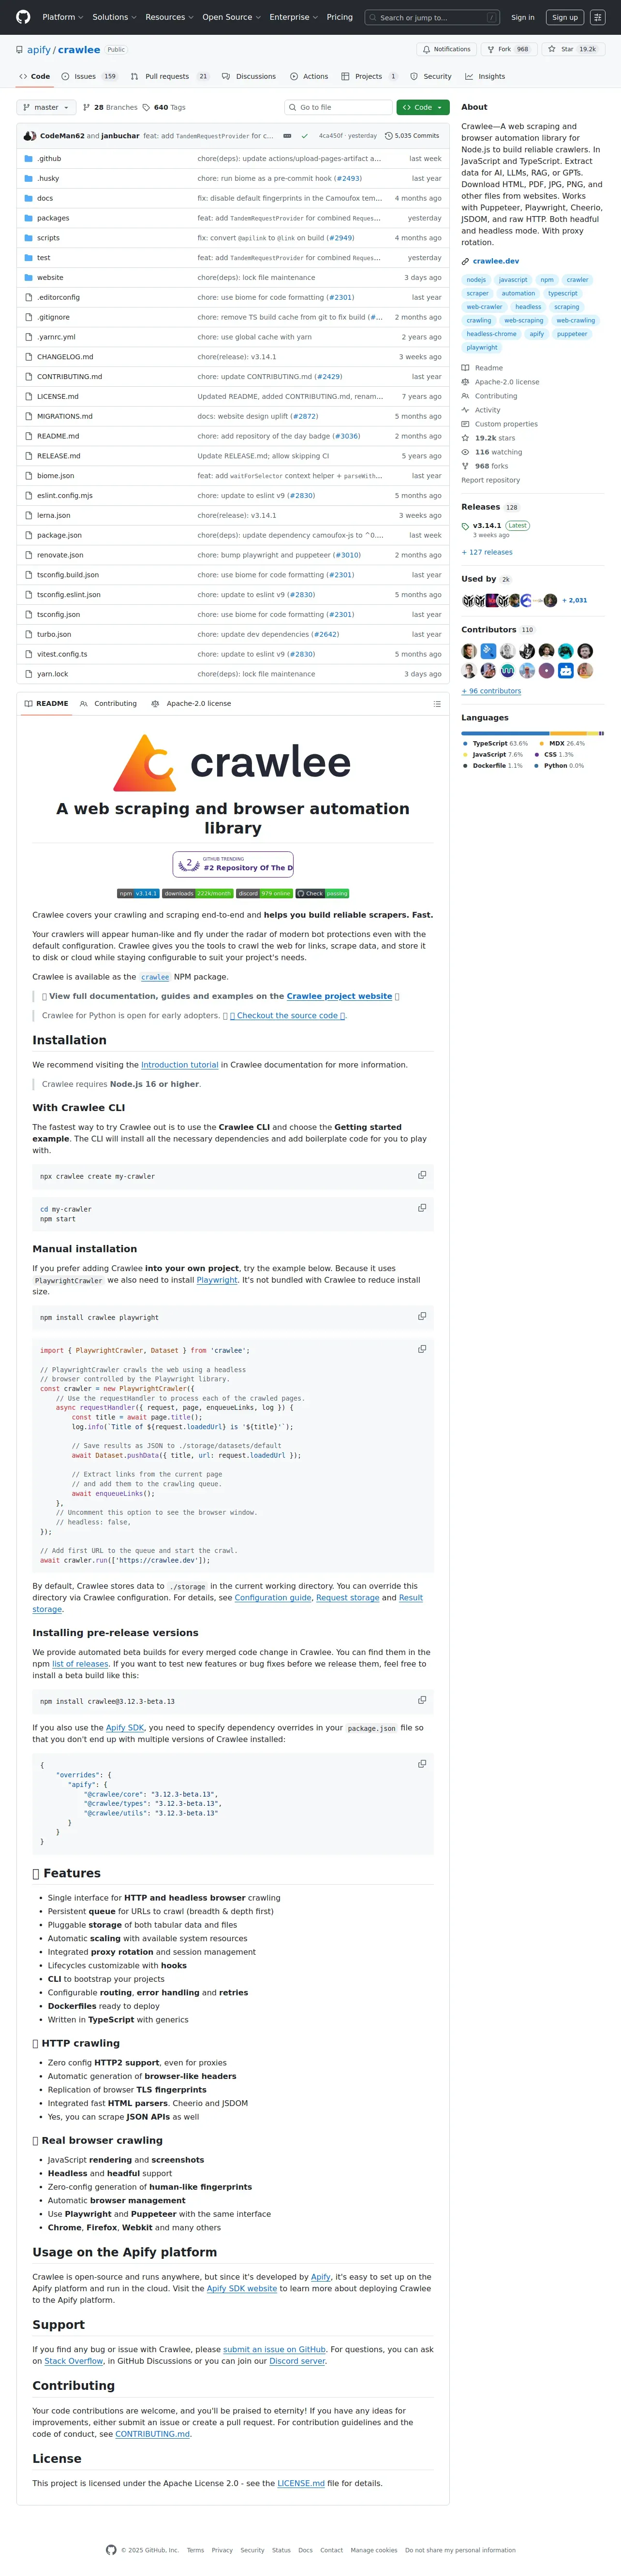
Task: Copy the PlaywrightCrawler import code example
Action: pos(422,1348)
